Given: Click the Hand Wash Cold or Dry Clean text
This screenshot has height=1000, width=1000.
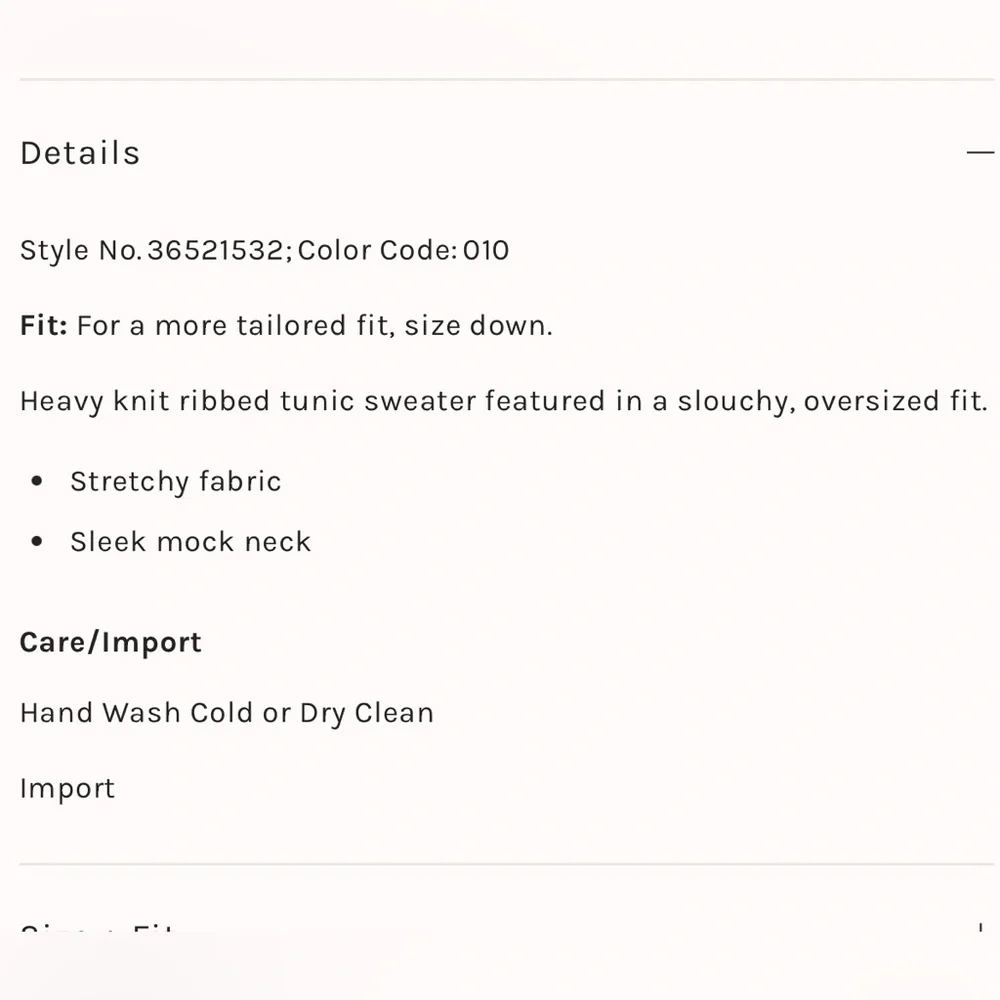Looking at the screenshot, I should 227,713.
